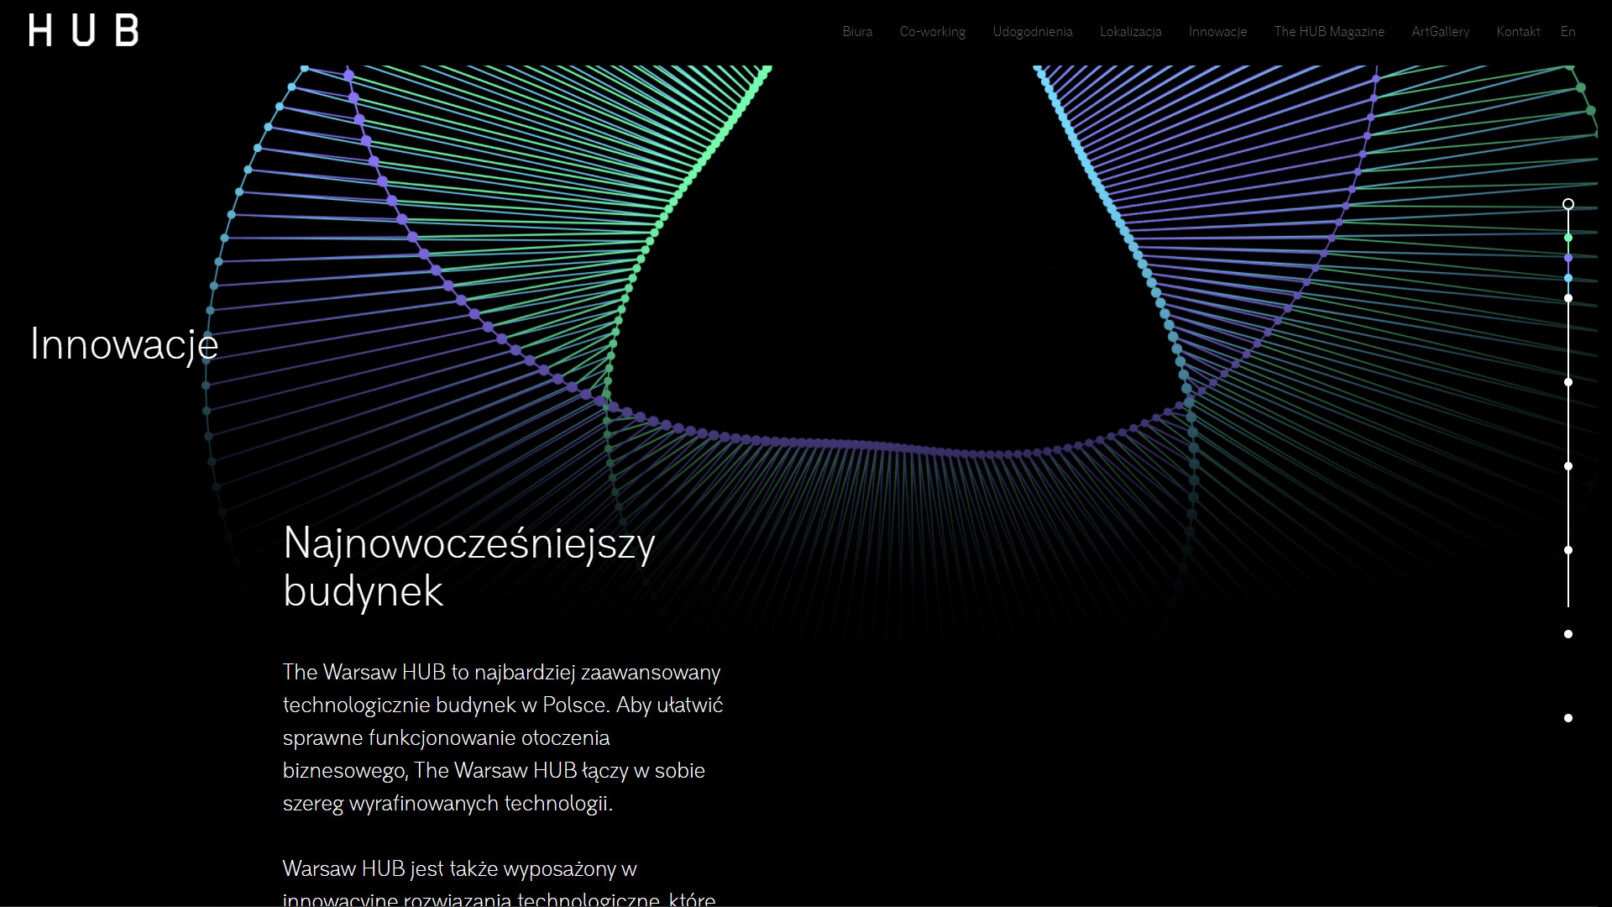
Task: Click the hollow circle at the timeline top
Action: tap(1568, 204)
